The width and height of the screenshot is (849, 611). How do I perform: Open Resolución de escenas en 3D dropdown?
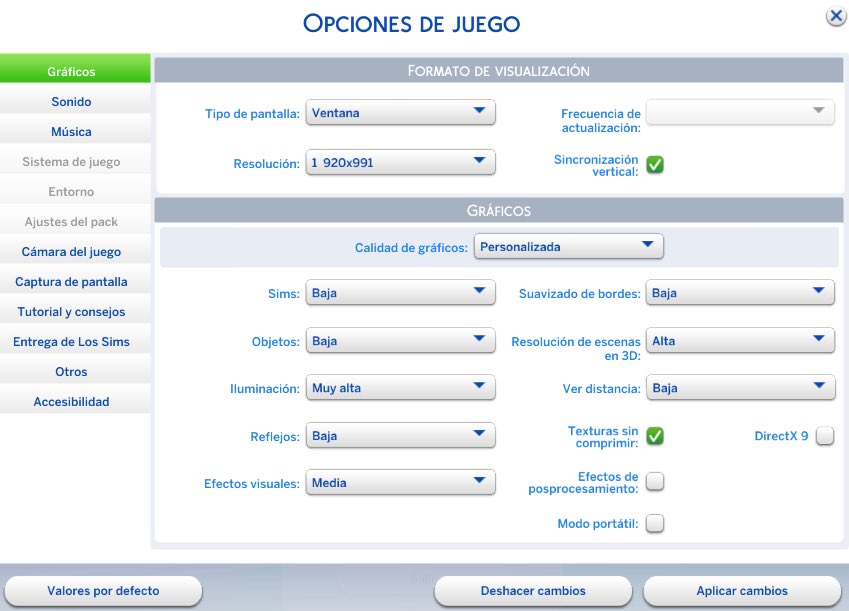(740, 341)
